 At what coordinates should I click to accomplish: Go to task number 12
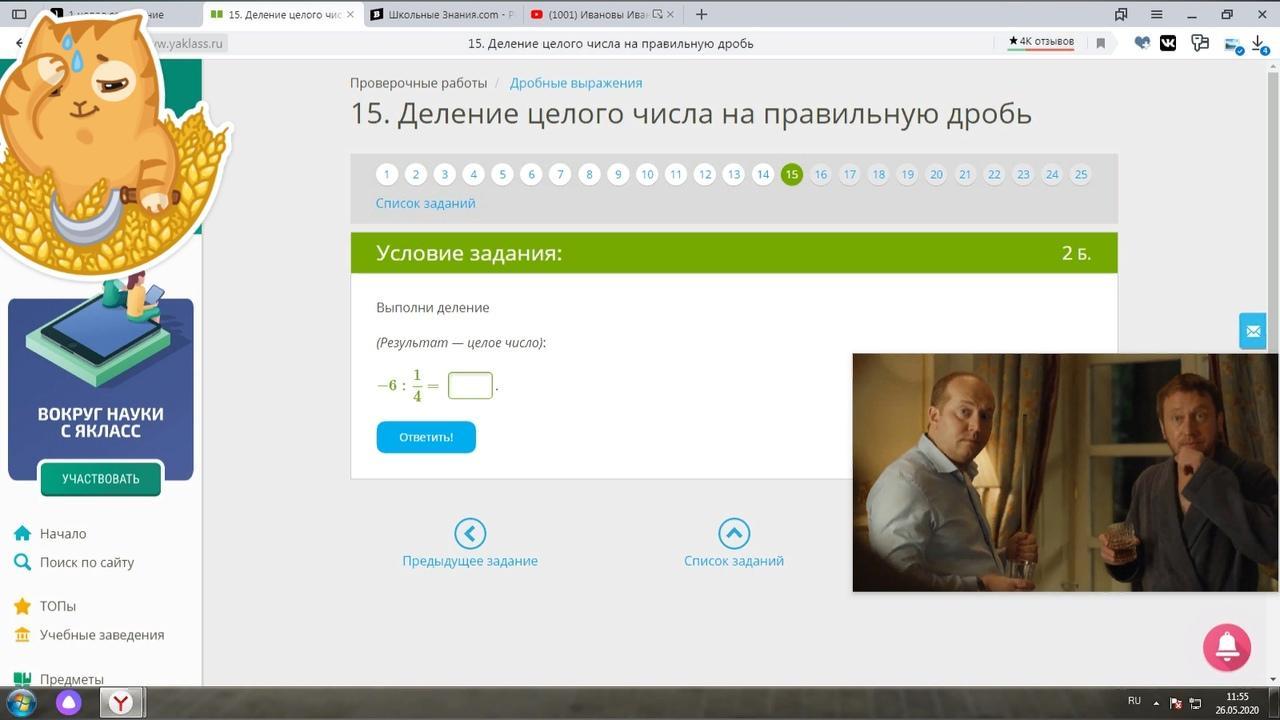705,174
